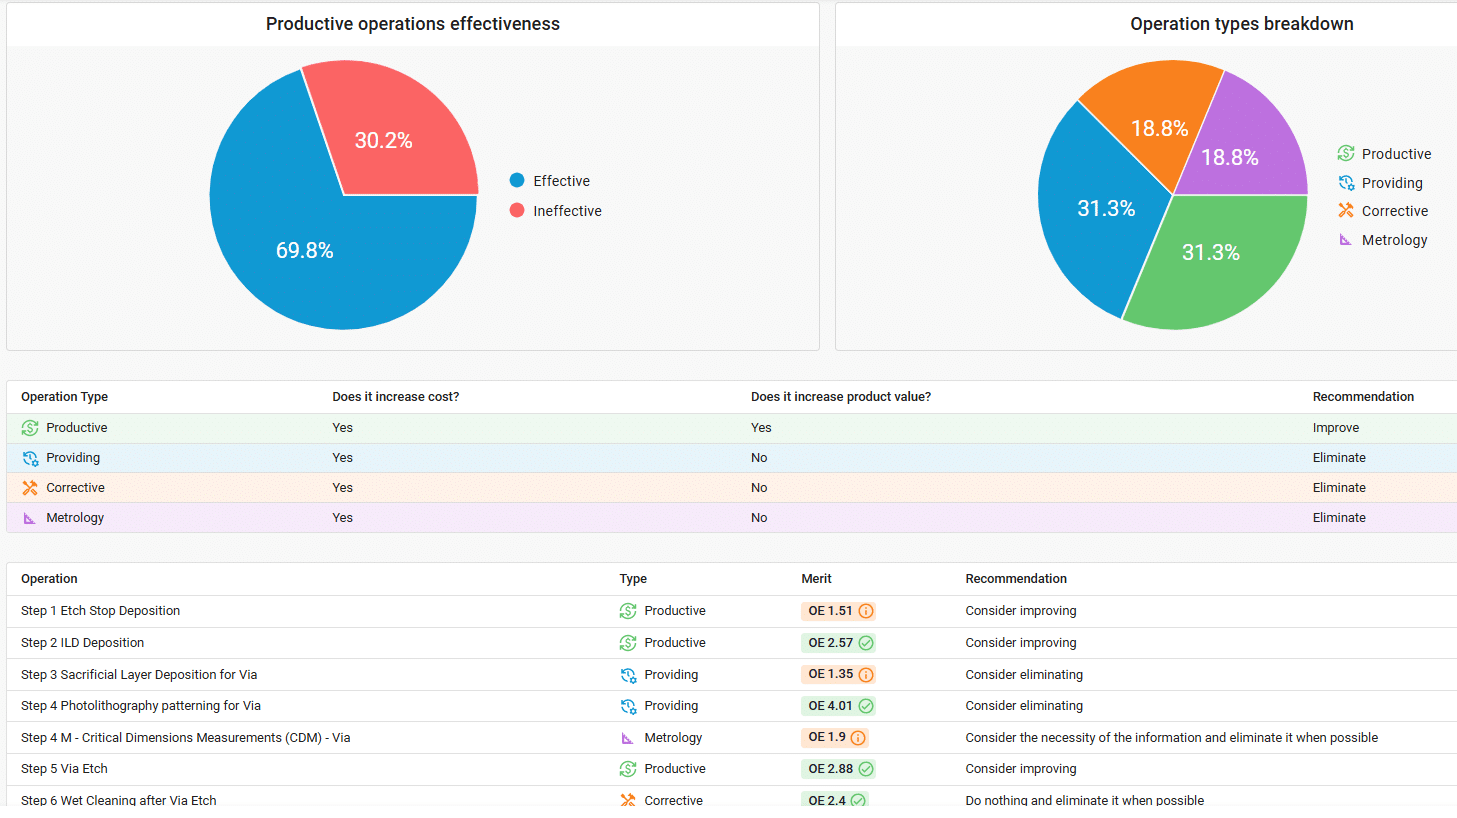The width and height of the screenshot is (1457, 818).
Task: Click the Productive legend label in breakdown chart
Action: 1396,154
